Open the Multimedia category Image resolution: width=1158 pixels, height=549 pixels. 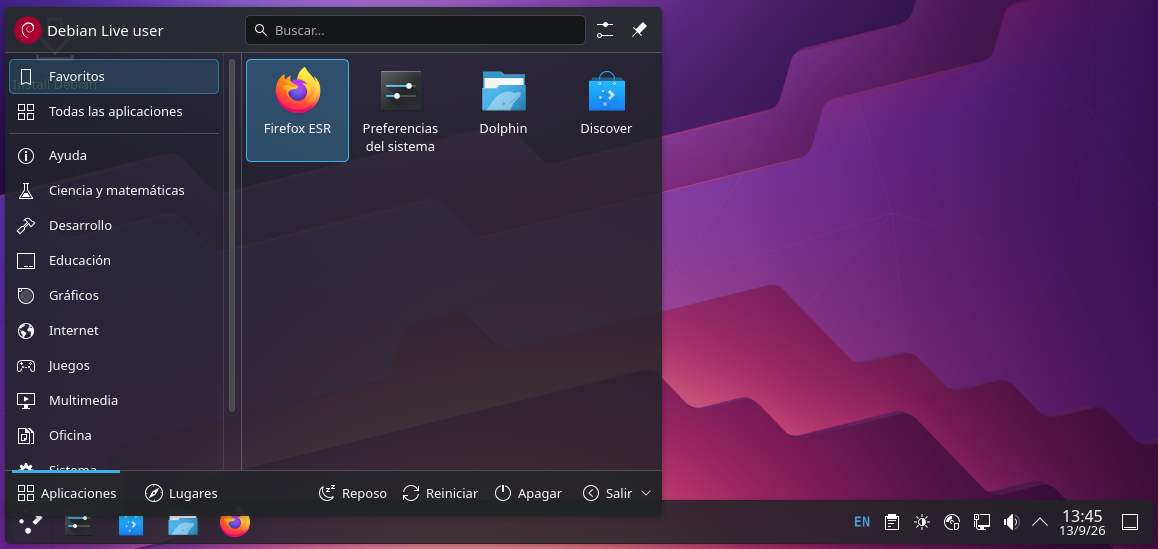click(x=114, y=400)
